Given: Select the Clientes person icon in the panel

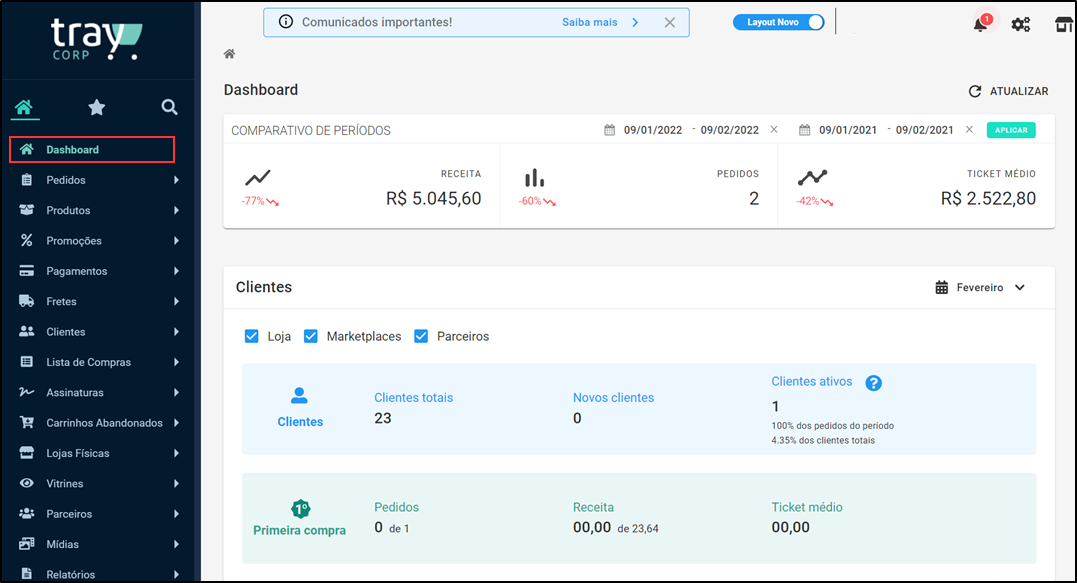Looking at the screenshot, I should (x=300, y=394).
